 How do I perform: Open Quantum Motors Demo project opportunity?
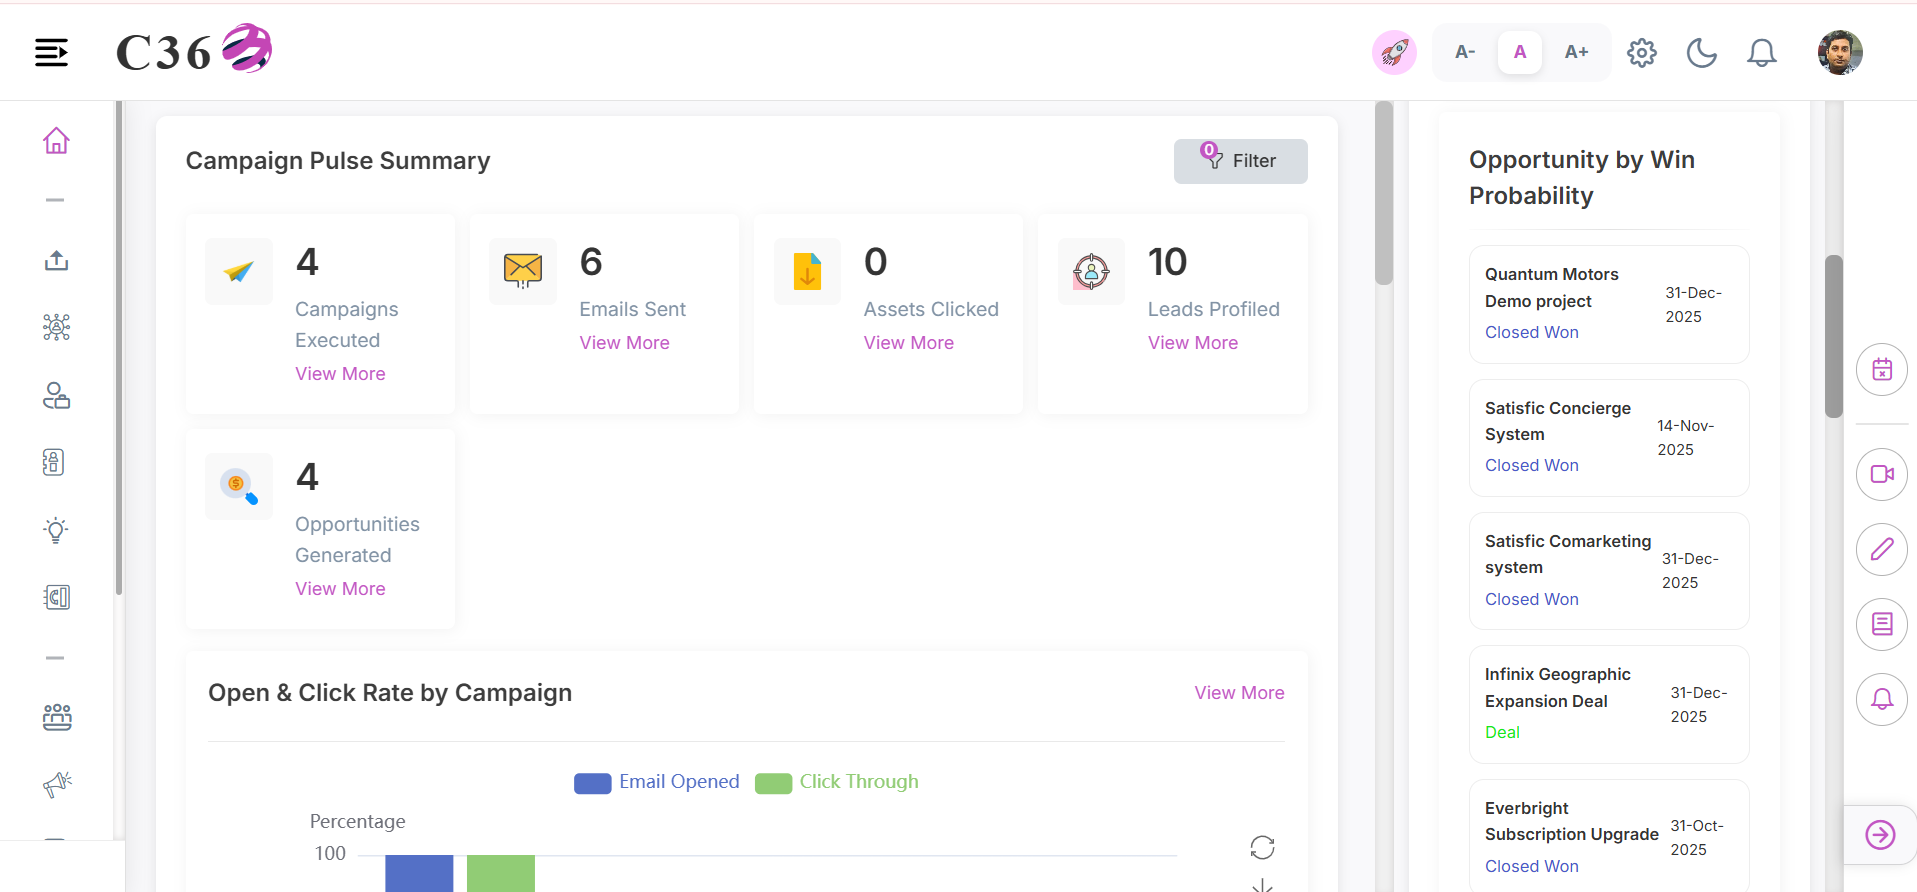1609,304
